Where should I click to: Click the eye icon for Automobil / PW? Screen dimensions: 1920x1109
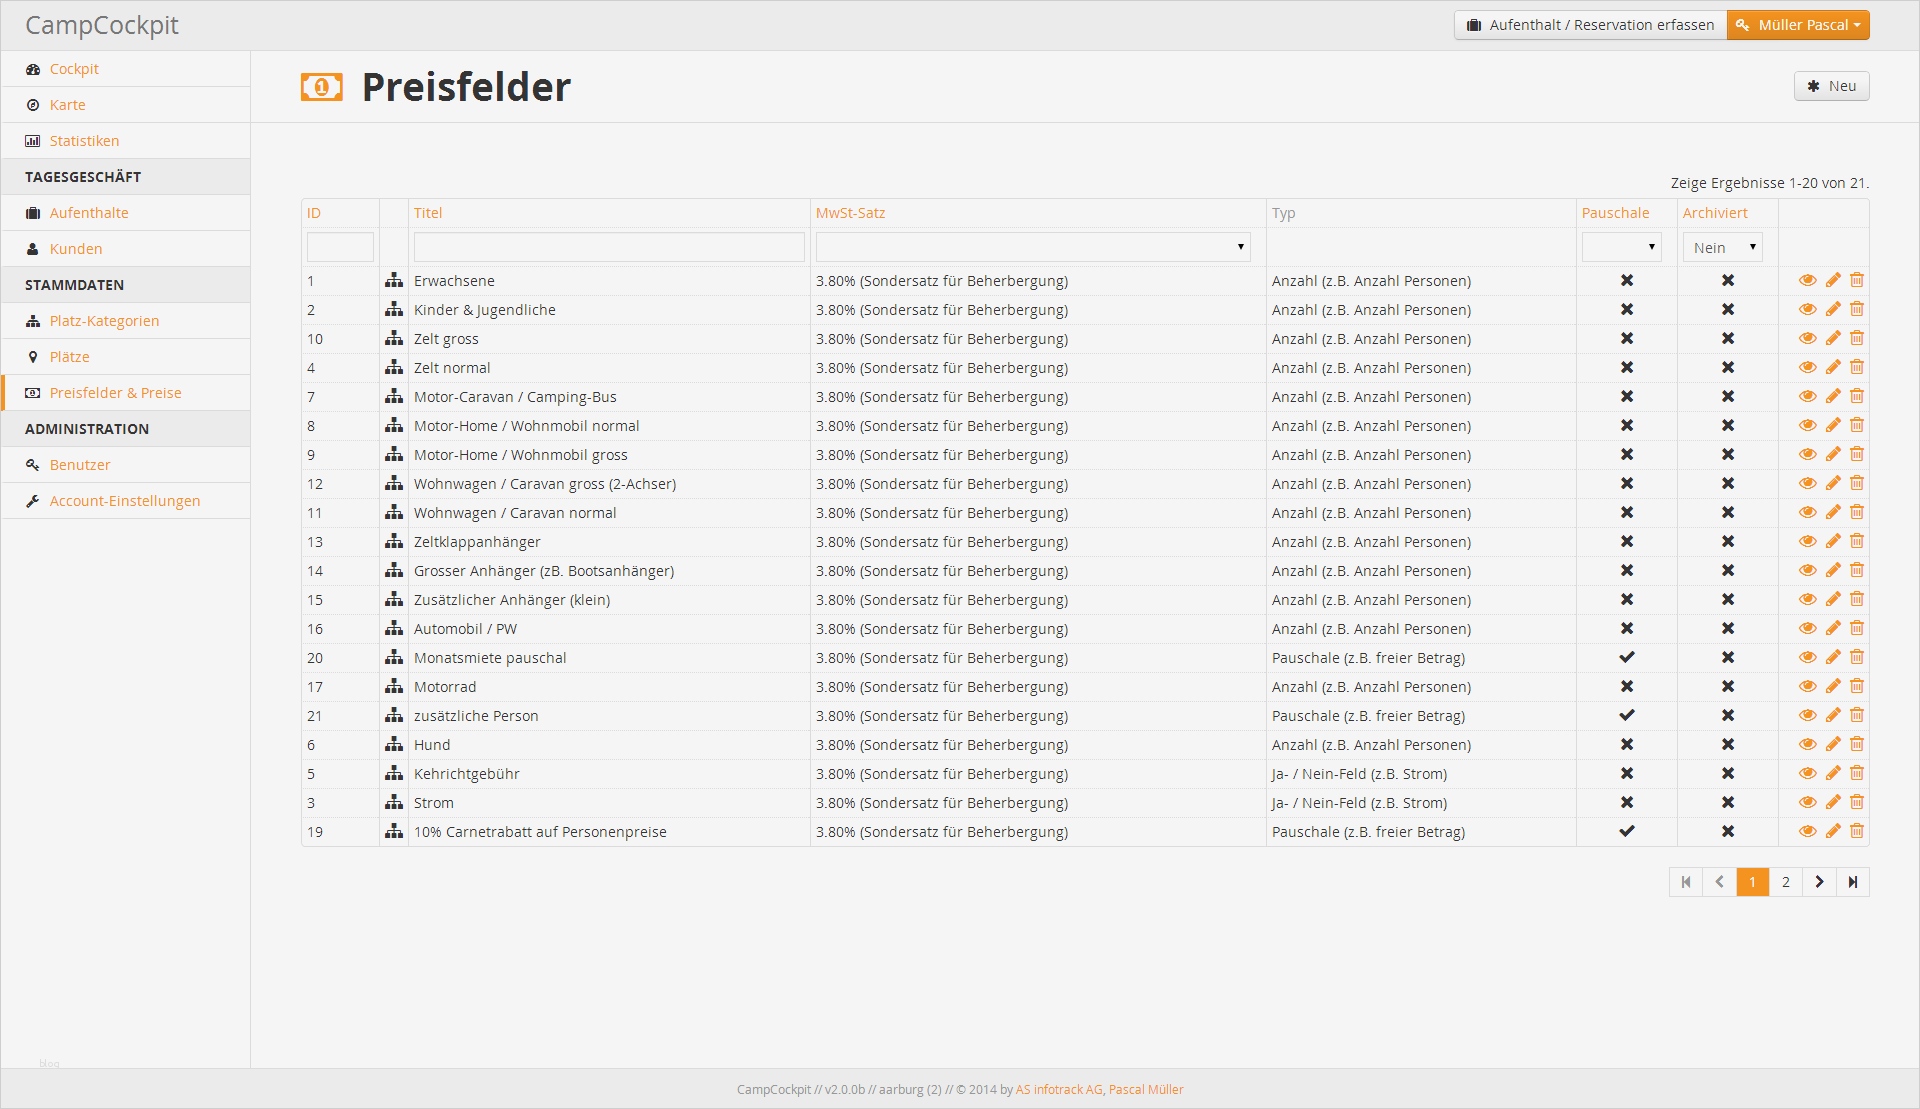[x=1807, y=629]
